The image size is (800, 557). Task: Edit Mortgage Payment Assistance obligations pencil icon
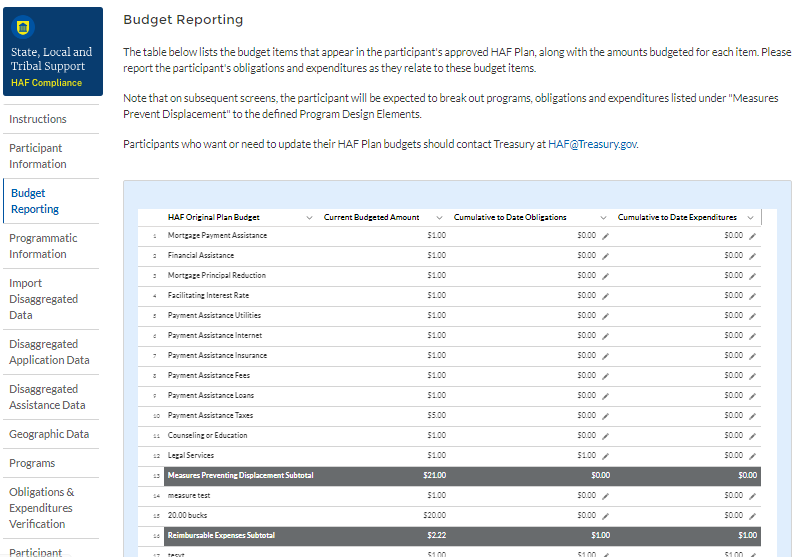click(605, 236)
